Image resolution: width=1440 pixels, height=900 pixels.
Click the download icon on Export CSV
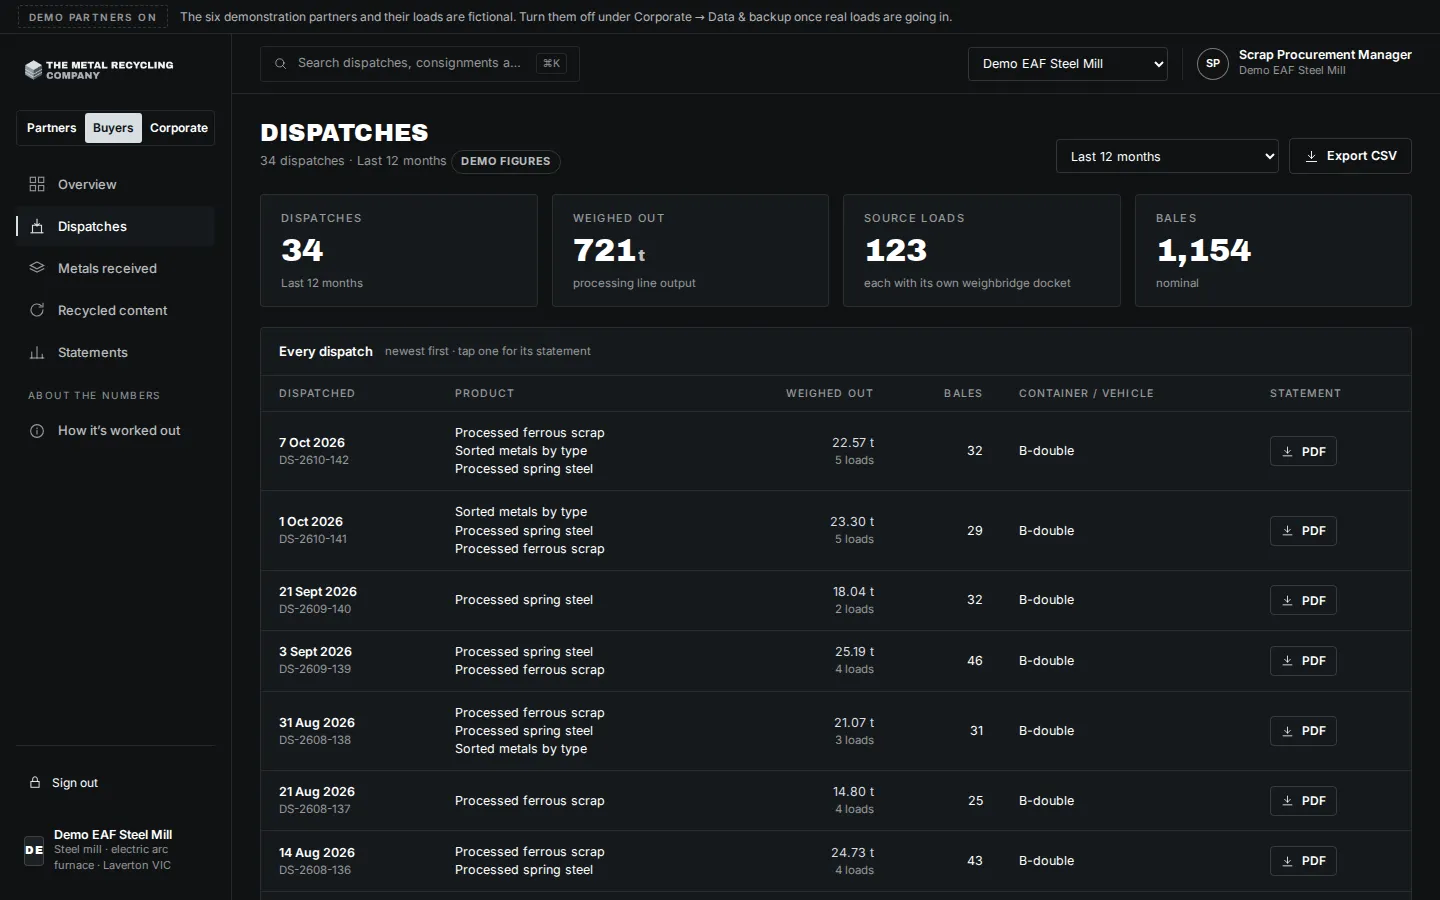point(1311,156)
